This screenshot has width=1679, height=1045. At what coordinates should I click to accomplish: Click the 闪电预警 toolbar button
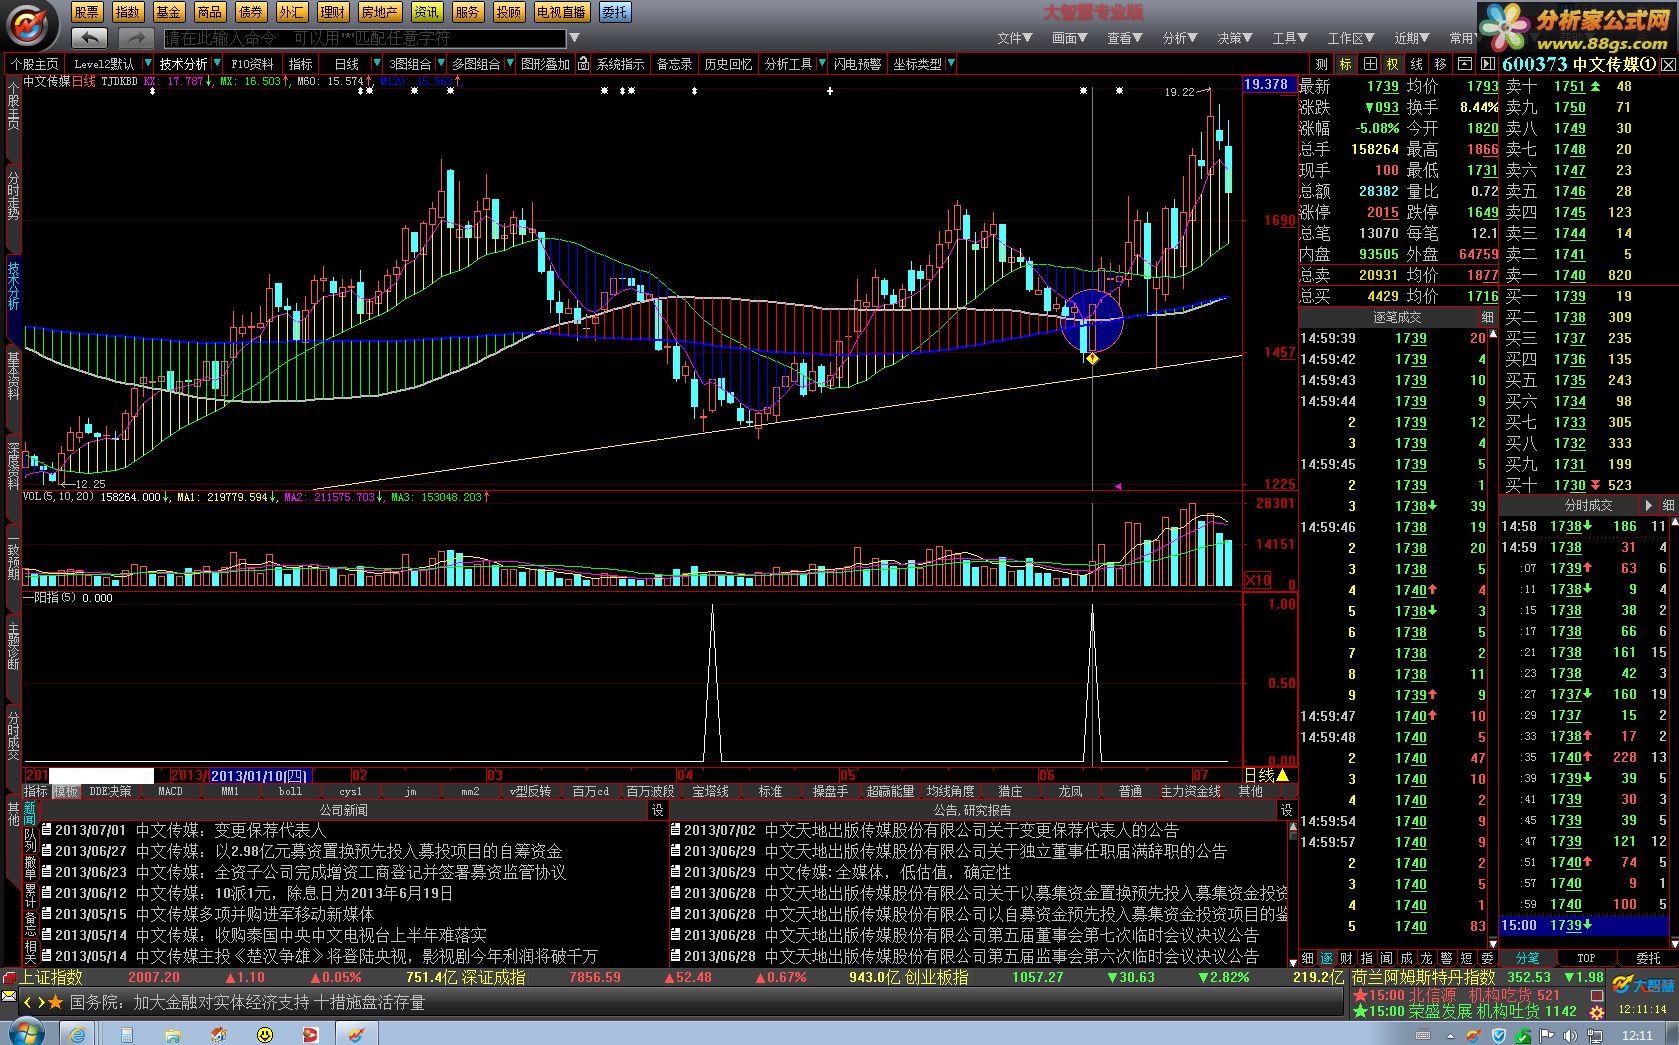click(x=858, y=64)
